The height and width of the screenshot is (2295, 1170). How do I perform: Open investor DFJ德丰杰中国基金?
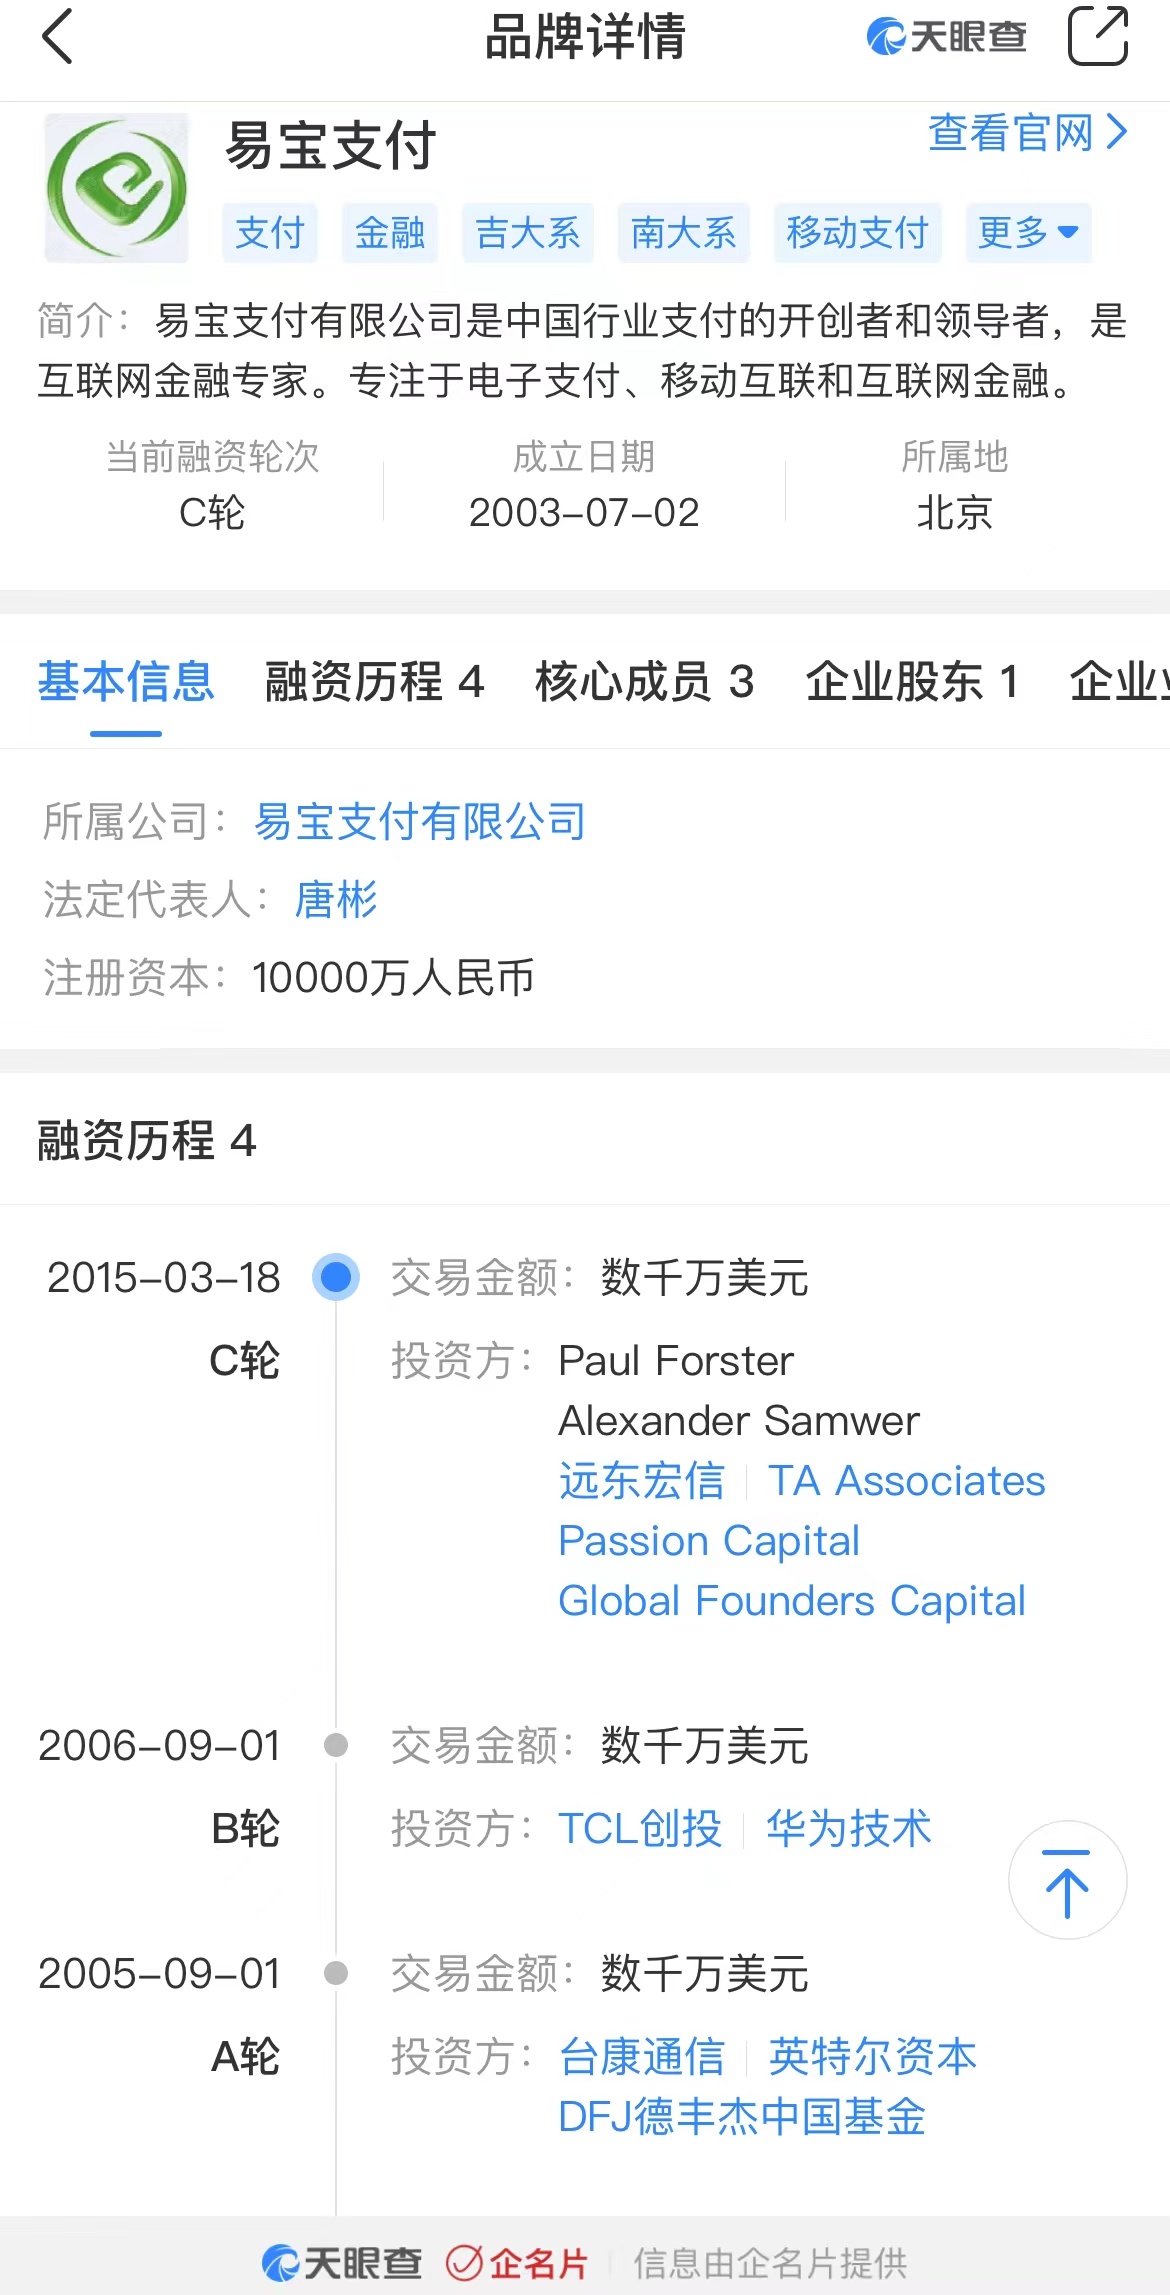click(x=742, y=2117)
